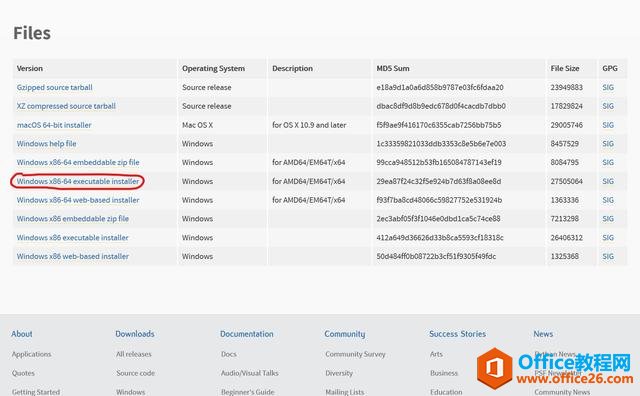Open Gzipped source tarball download link
The width and height of the screenshot is (640, 396).
(x=54, y=87)
